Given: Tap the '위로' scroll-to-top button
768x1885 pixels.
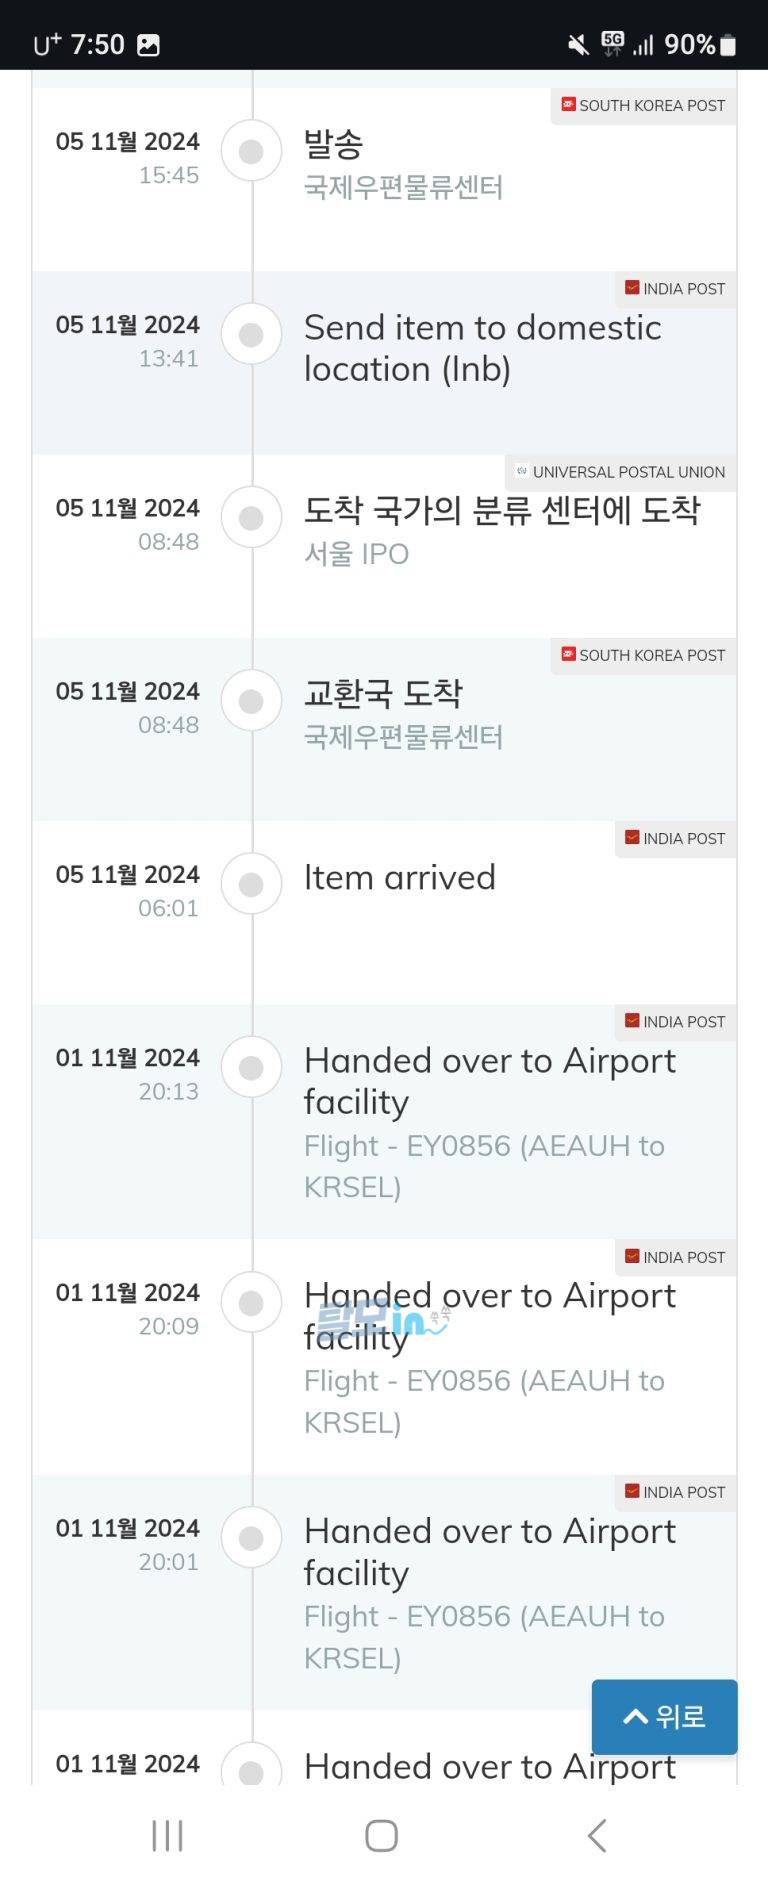Looking at the screenshot, I should click(664, 1717).
